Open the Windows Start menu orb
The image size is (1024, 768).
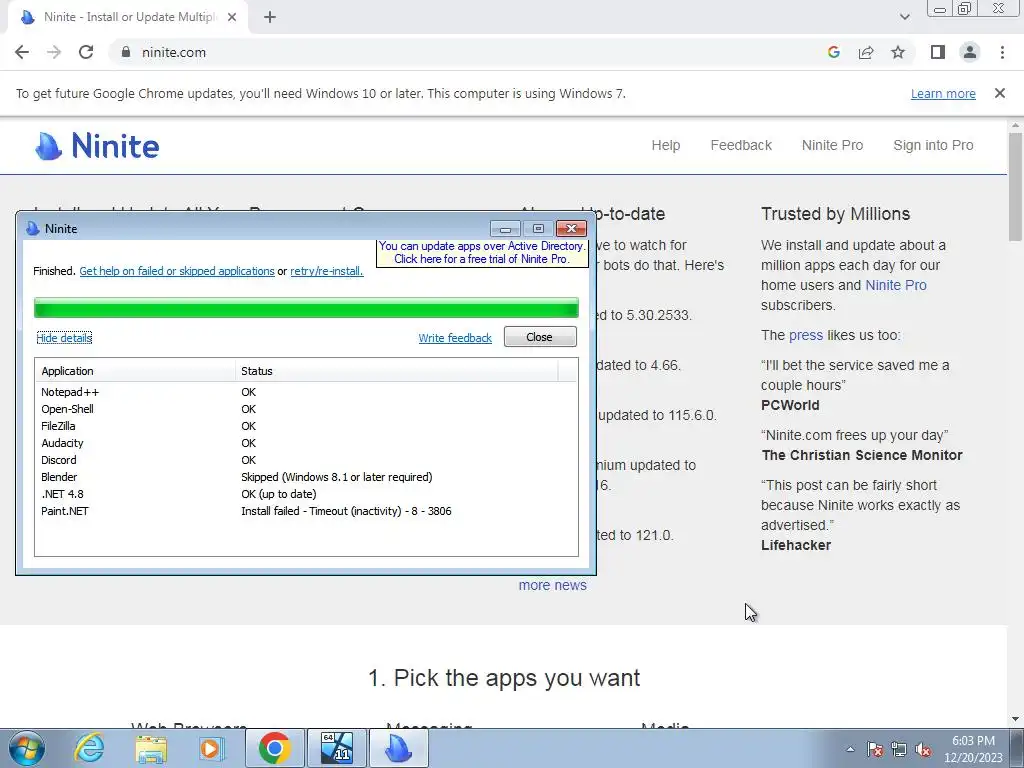27,748
